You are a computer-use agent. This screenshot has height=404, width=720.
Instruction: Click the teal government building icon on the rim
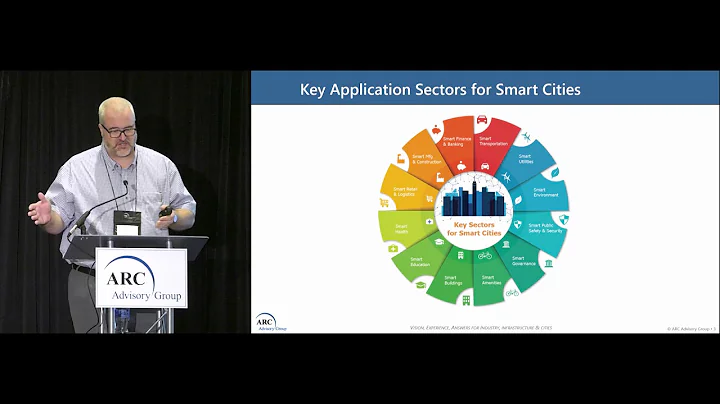click(549, 264)
